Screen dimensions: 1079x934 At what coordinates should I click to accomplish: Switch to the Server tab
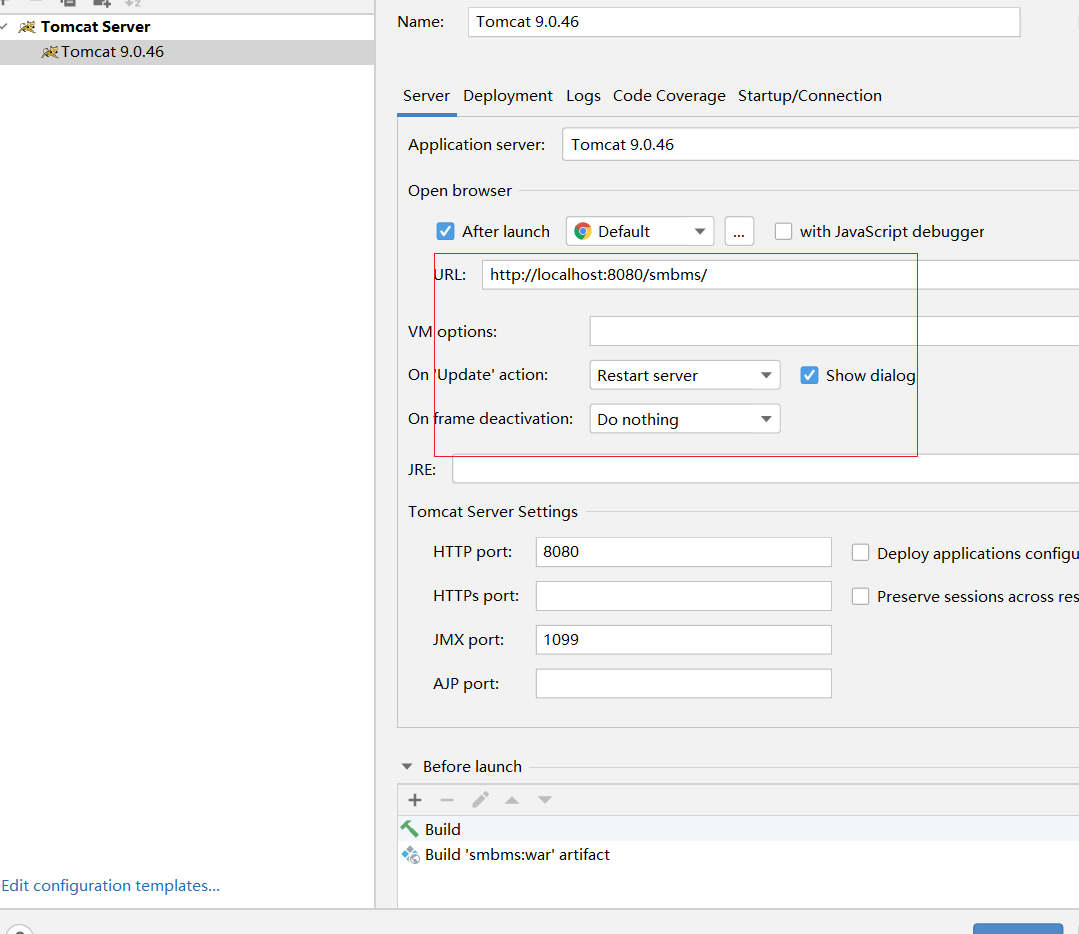pyautogui.click(x=426, y=96)
